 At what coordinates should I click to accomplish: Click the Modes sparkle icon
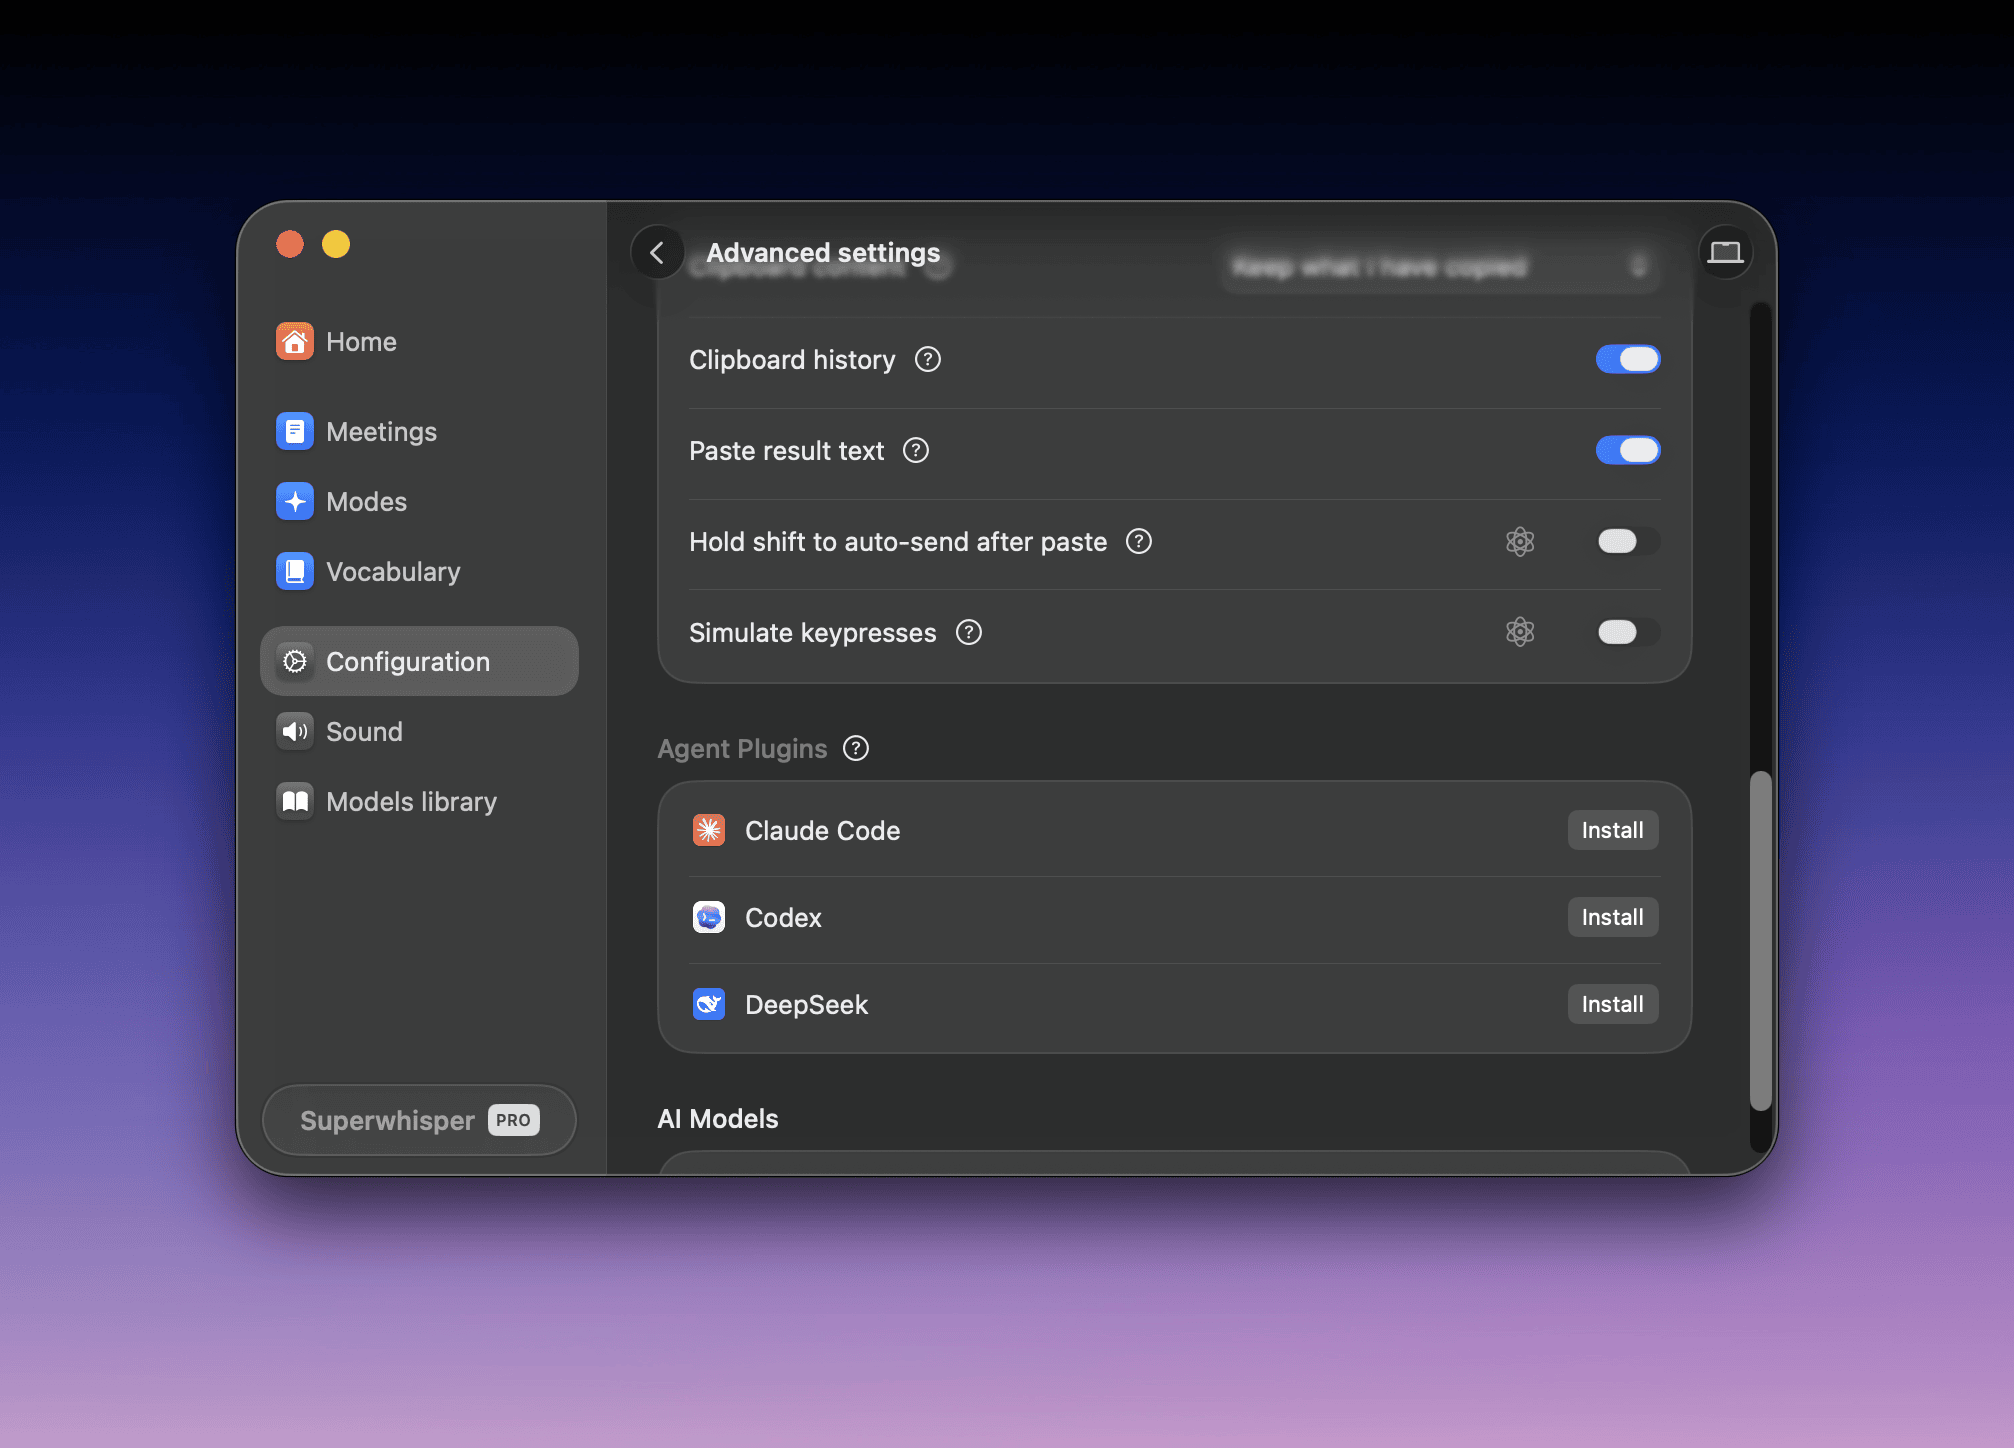point(294,502)
